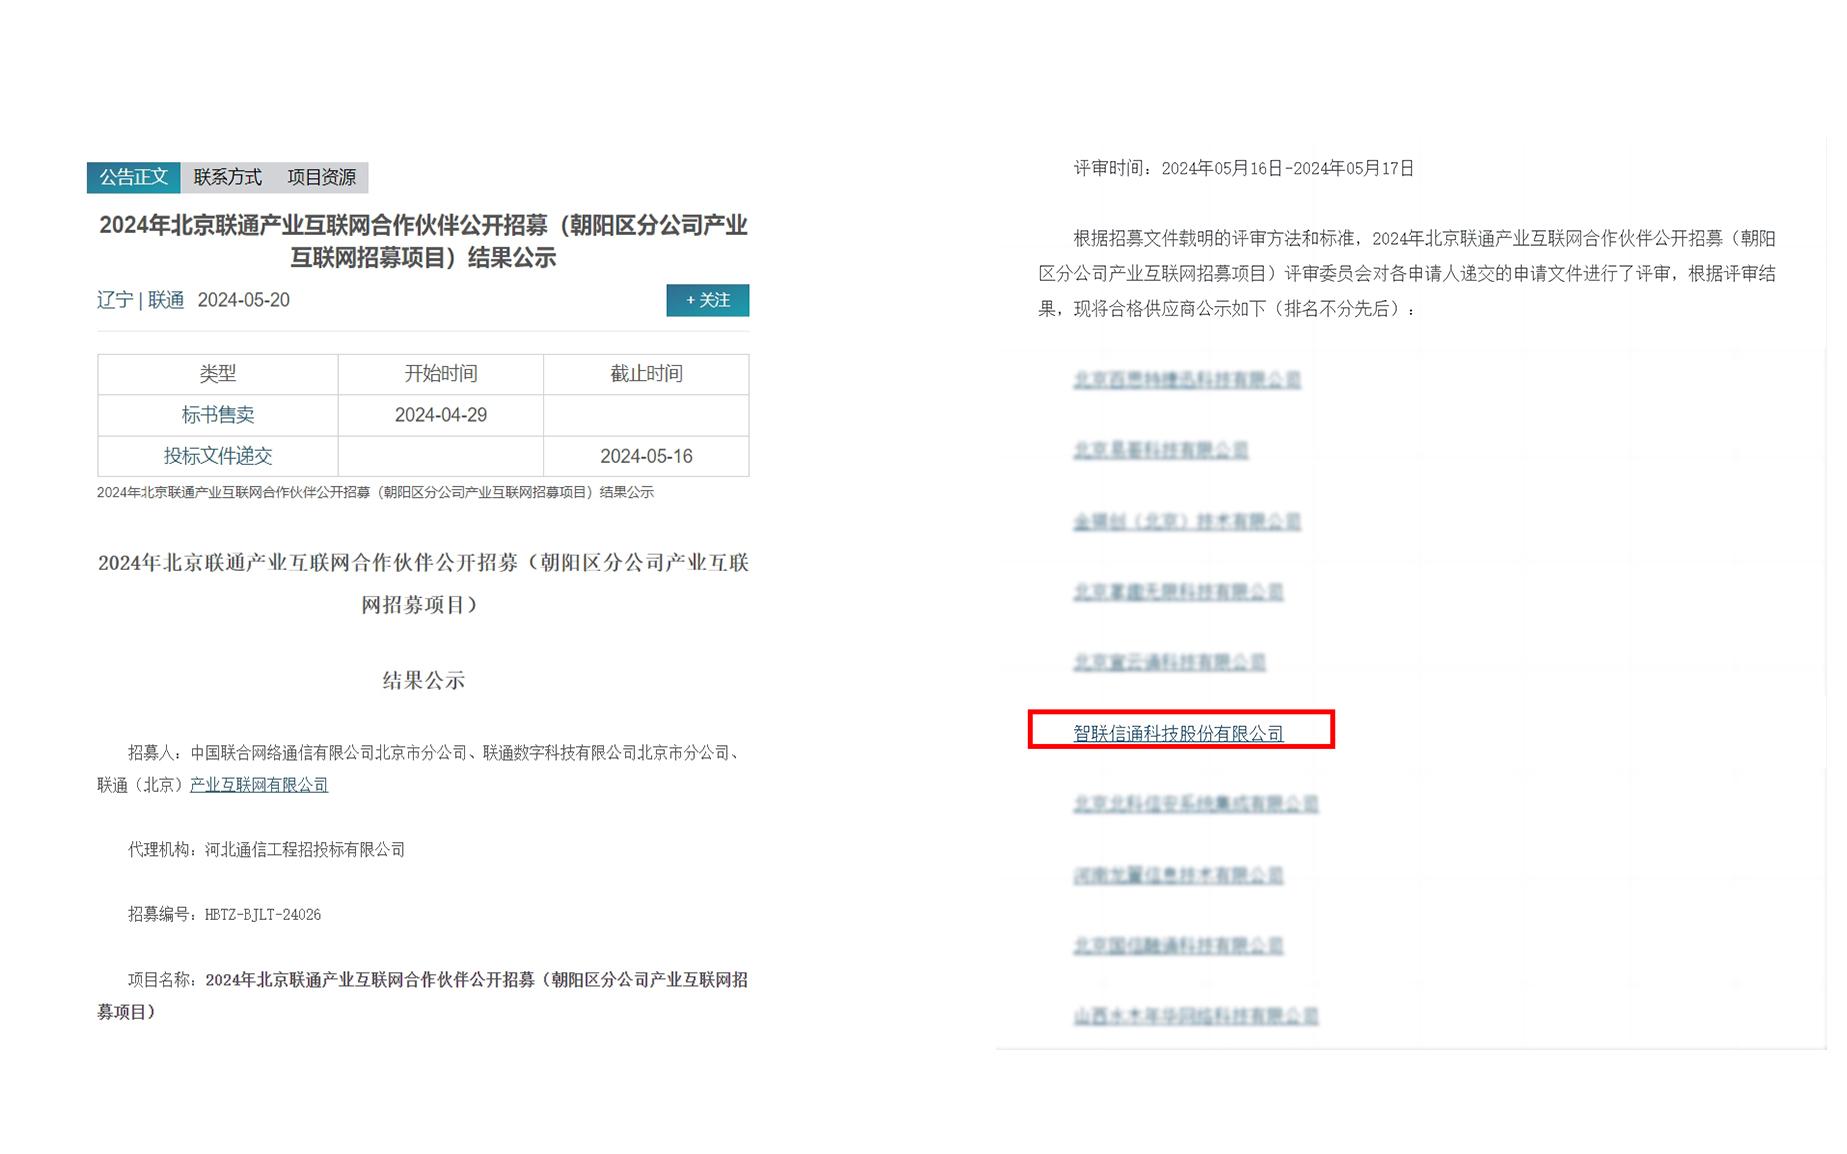Click the +关注 follow button
Viewport: 1847px width, 1154px height.
pos(708,300)
